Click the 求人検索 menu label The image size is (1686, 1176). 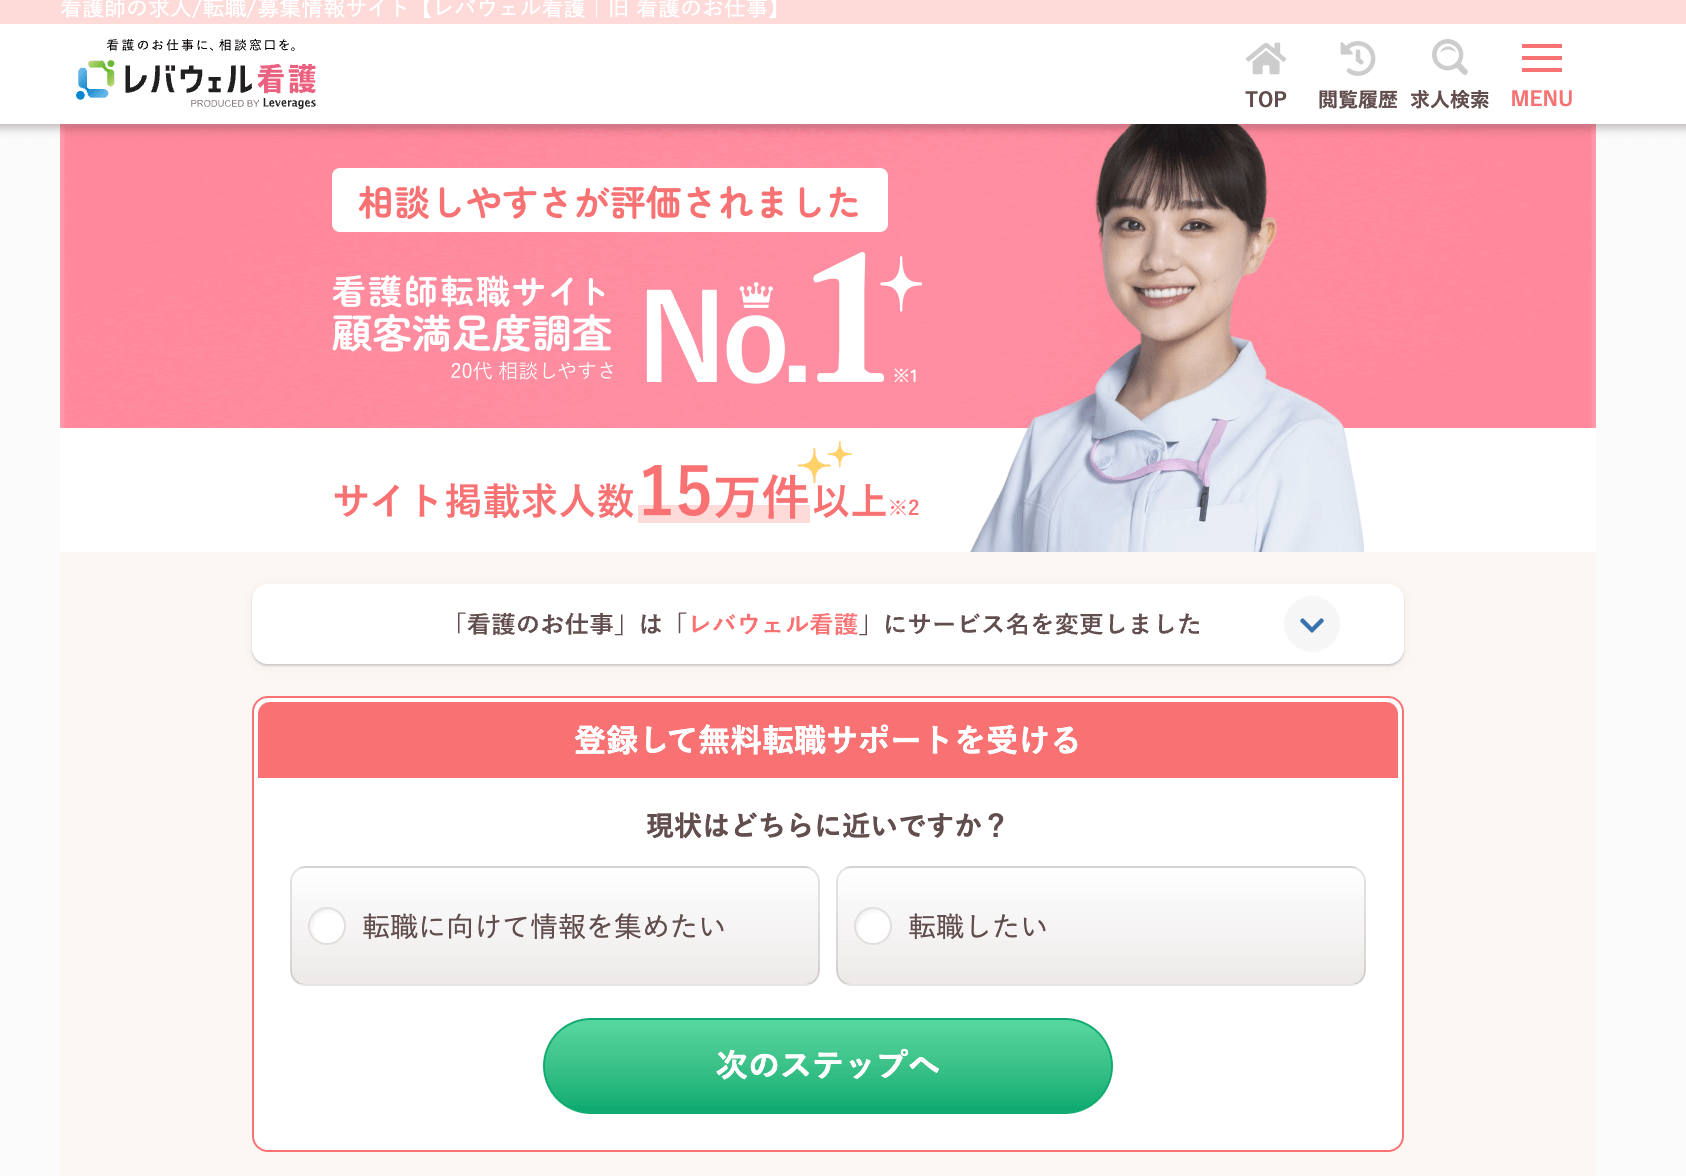tap(1449, 99)
